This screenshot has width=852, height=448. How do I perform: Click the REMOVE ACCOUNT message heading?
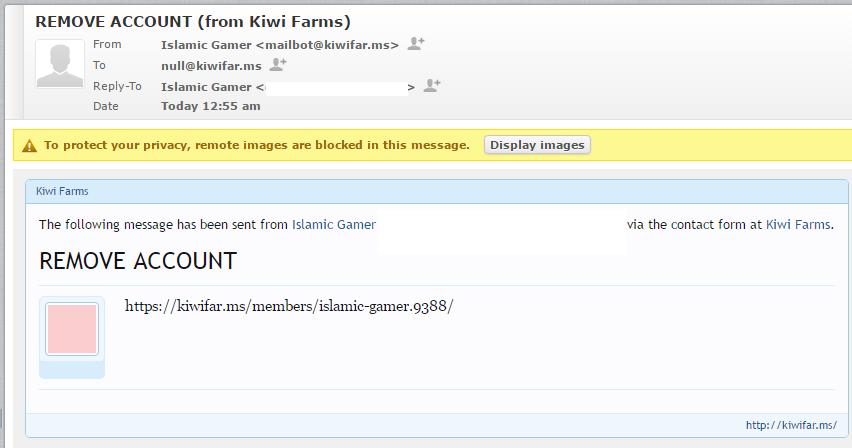click(x=138, y=261)
